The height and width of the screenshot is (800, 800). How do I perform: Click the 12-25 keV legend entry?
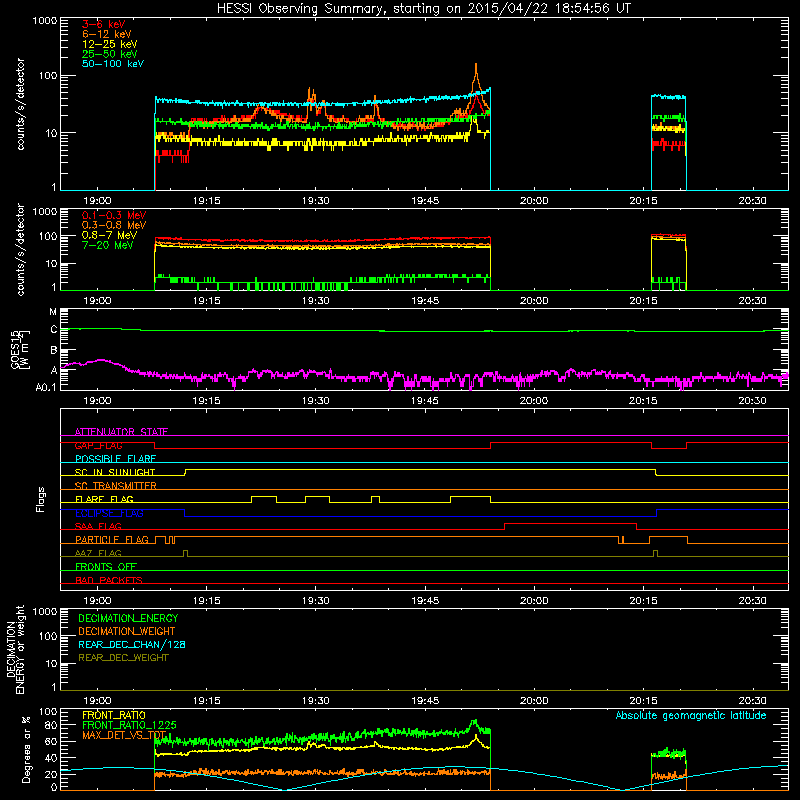(x=110, y=44)
